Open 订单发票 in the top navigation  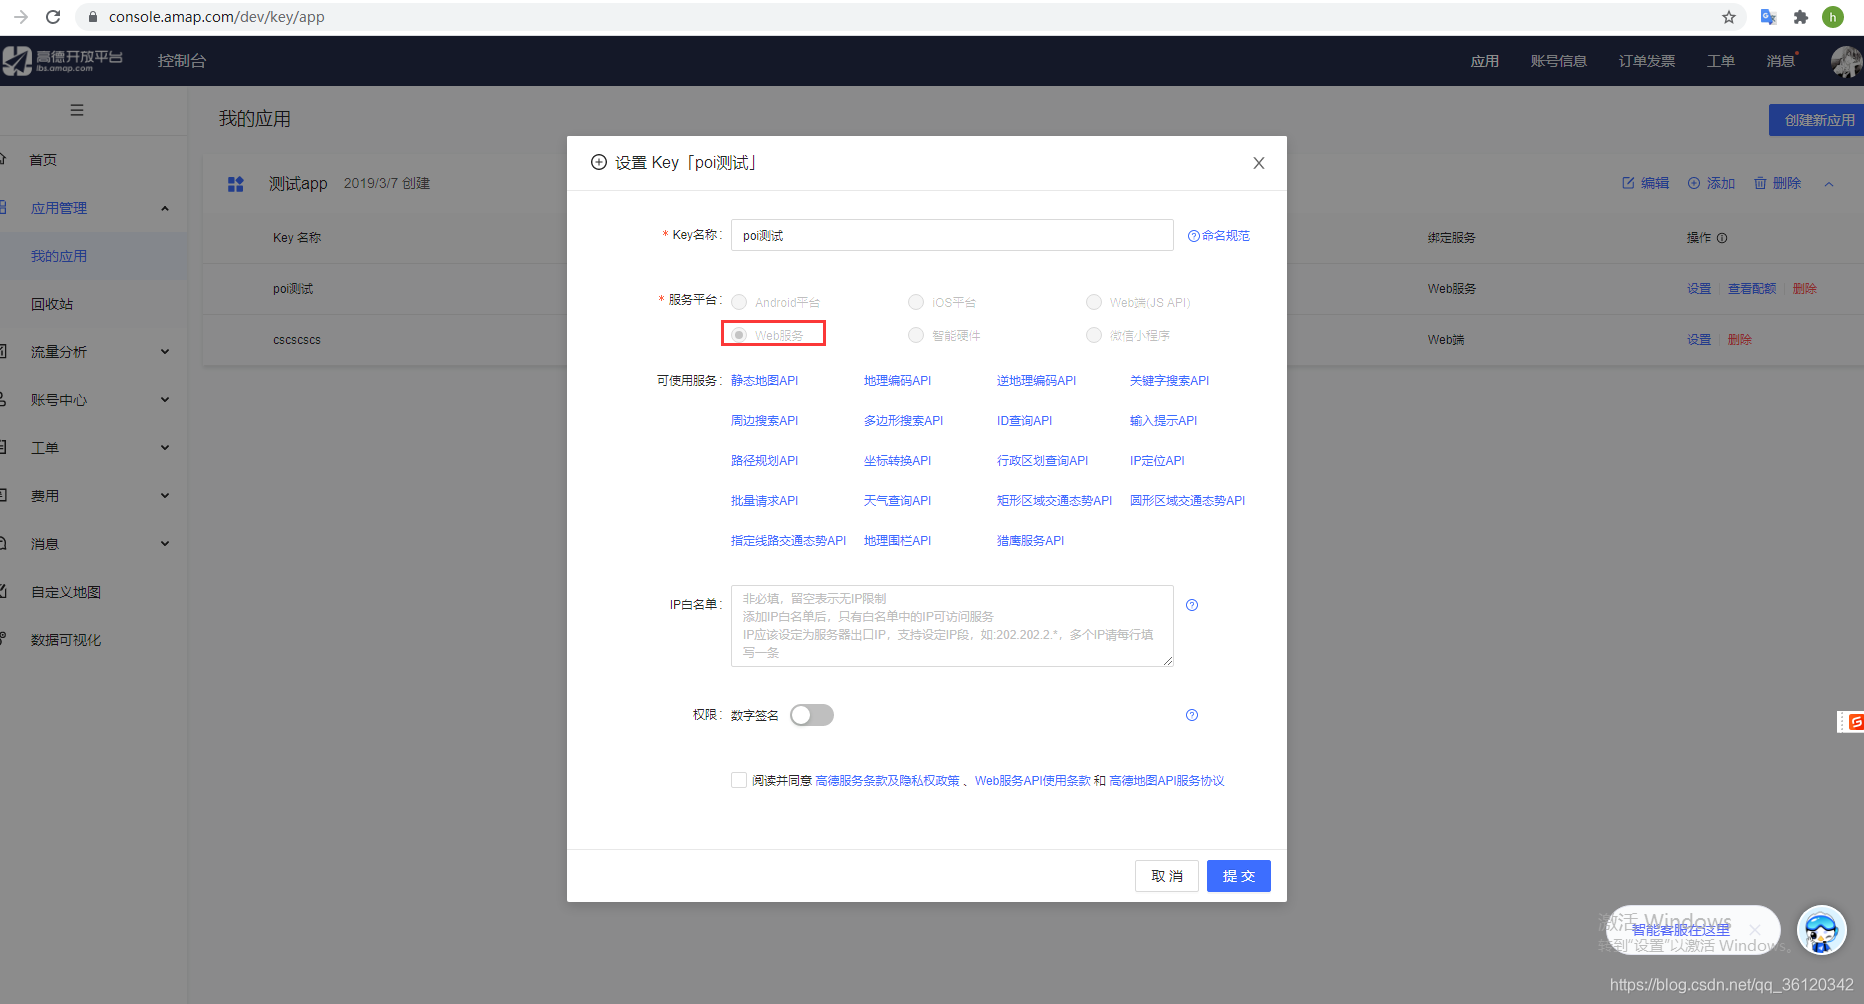[x=1647, y=61]
